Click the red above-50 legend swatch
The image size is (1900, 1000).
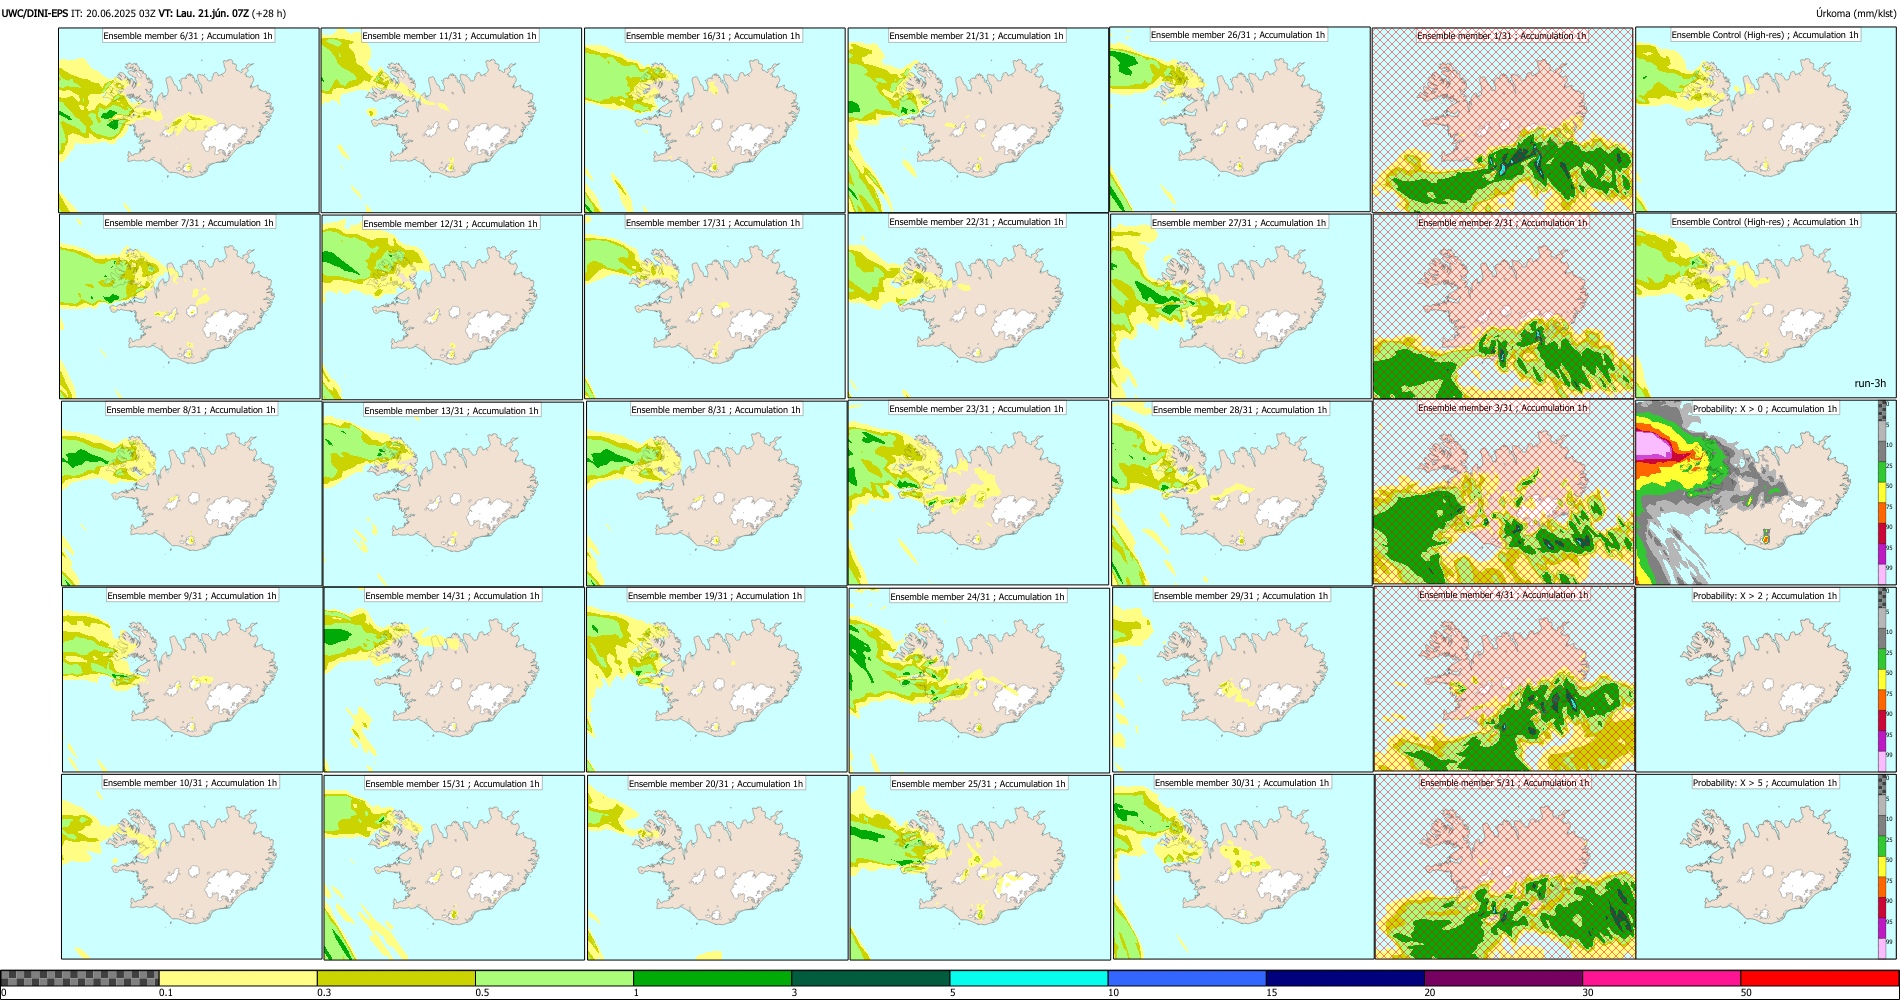1819,978
